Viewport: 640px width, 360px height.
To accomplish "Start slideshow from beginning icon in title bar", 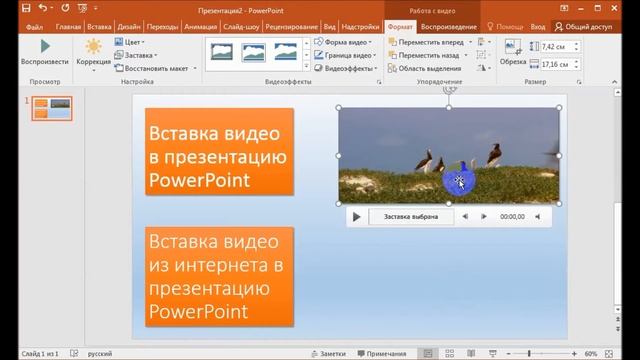I will (x=82, y=8).
